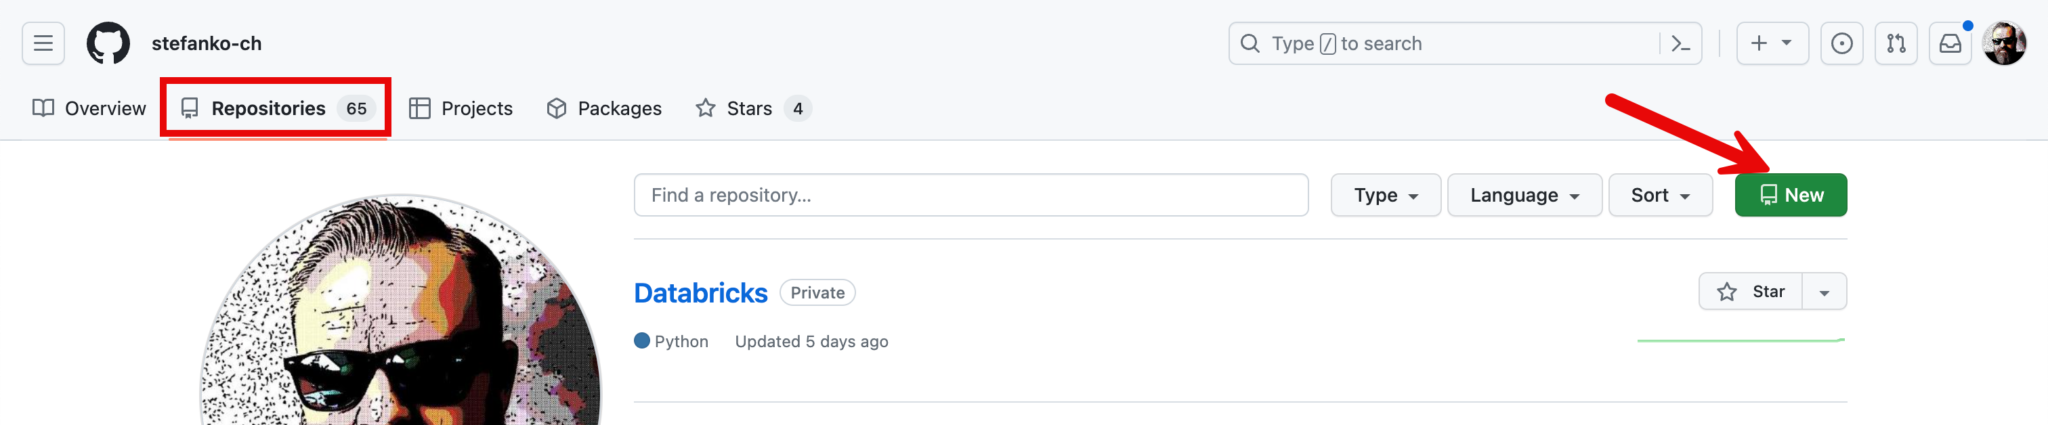Open the command palette icon
Screen dimensions: 2048x425
(x=1681, y=43)
